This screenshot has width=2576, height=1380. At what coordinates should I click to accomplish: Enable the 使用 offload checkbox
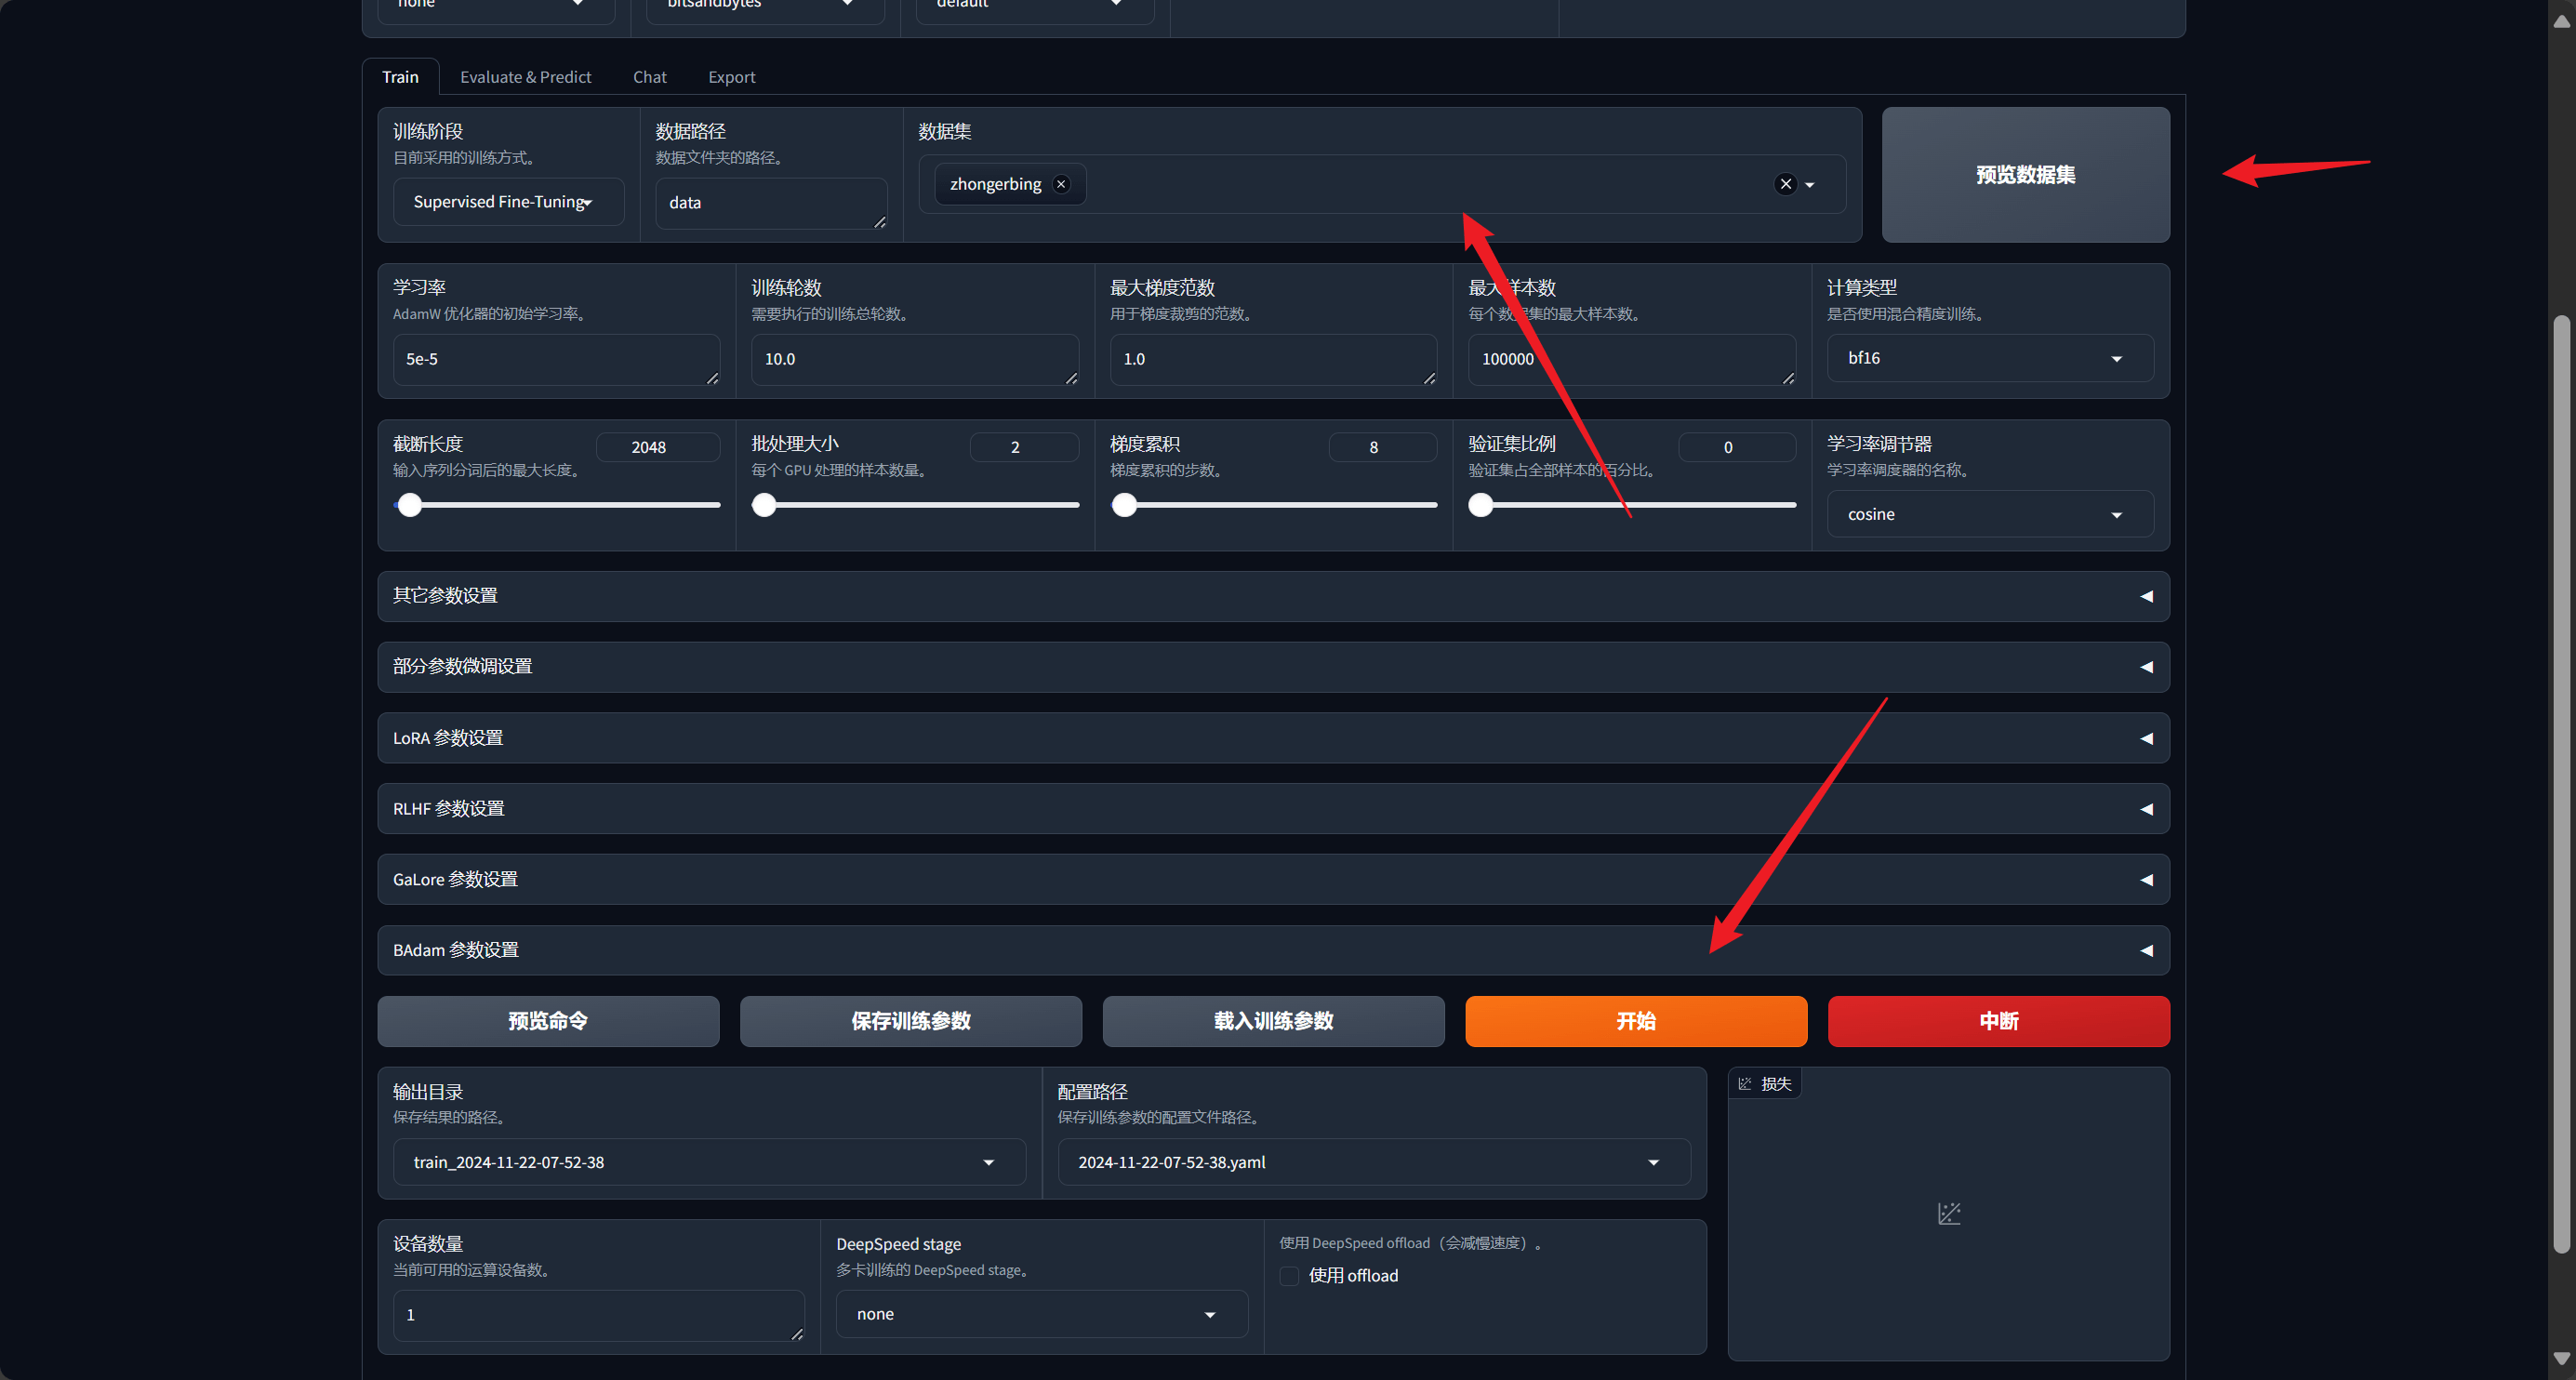(x=1289, y=1276)
